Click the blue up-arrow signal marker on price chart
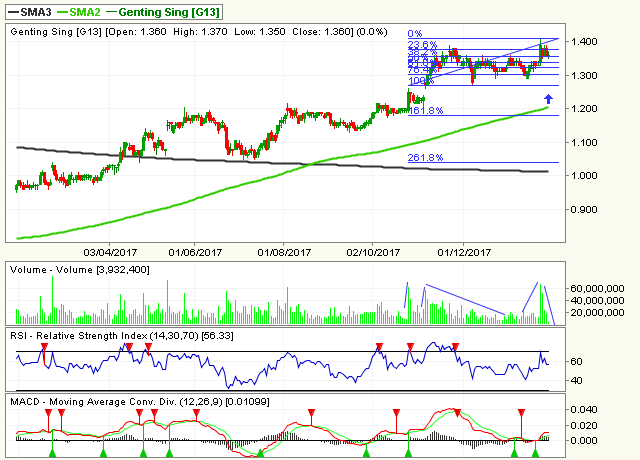 [x=549, y=99]
